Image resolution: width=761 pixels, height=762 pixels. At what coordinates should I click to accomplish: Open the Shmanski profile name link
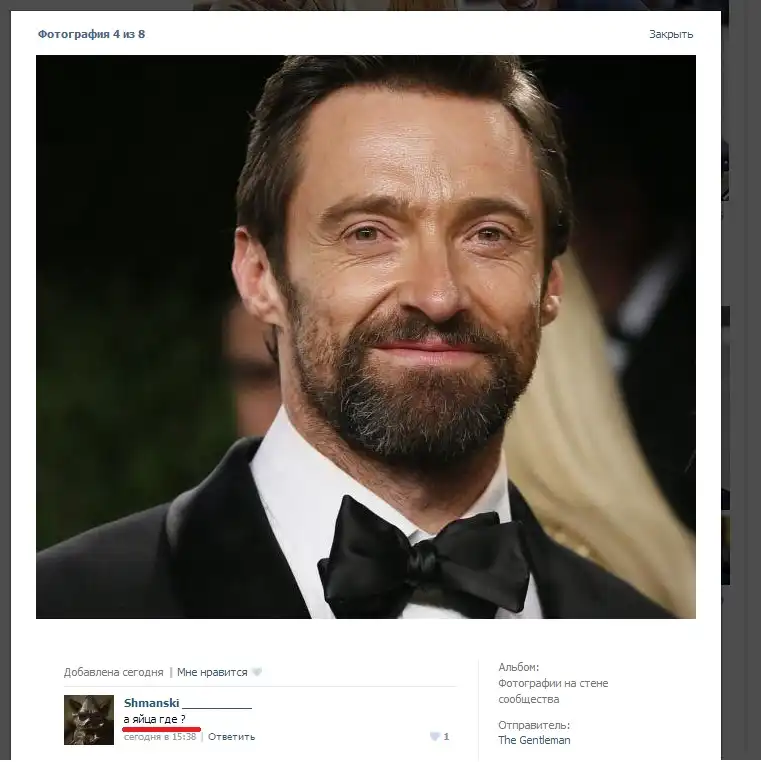(151, 703)
